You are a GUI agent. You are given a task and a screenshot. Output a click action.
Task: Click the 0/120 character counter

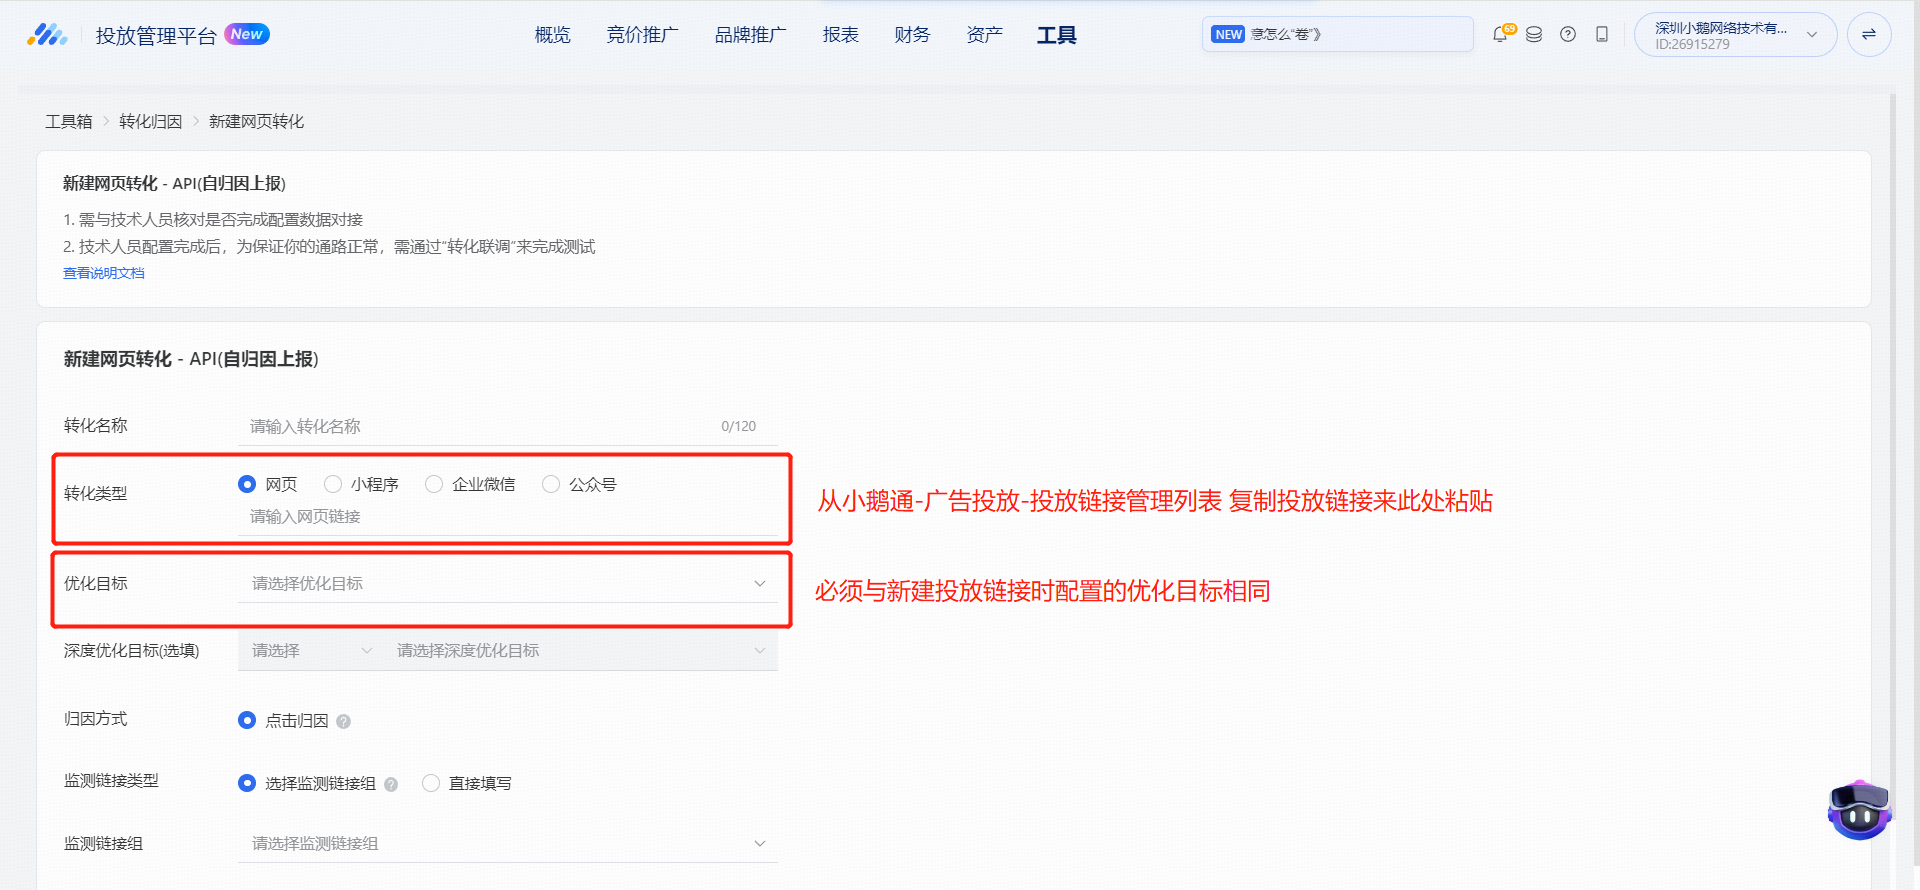click(x=739, y=426)
